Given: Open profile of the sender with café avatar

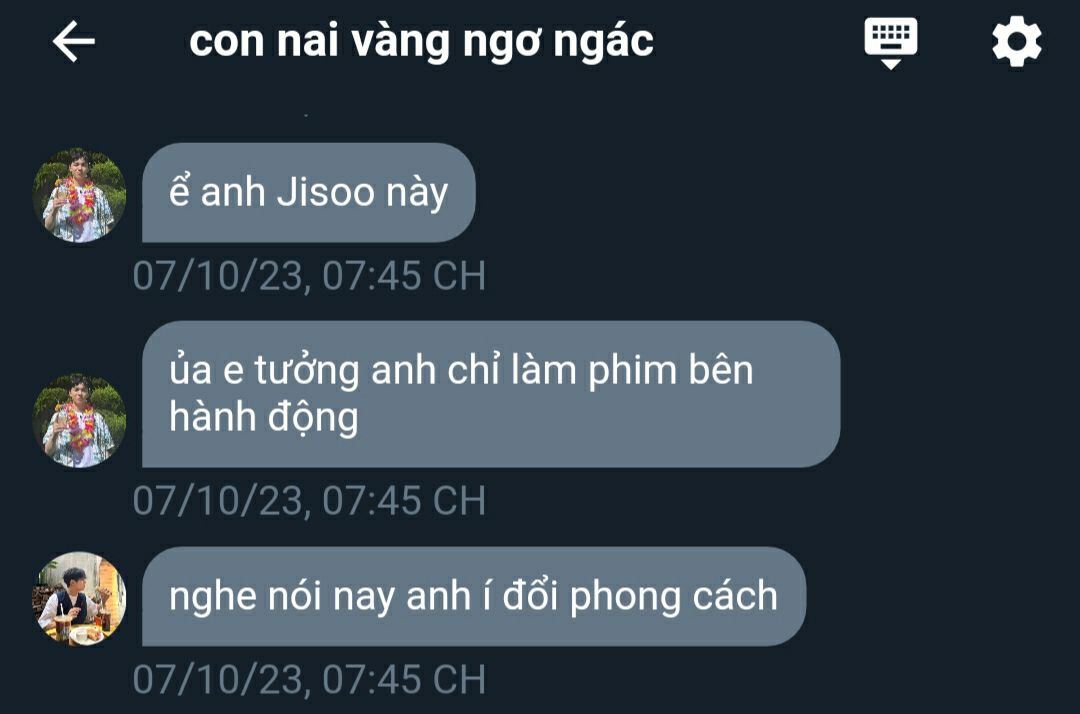Looking at the screenshot, I should [79, 598].
